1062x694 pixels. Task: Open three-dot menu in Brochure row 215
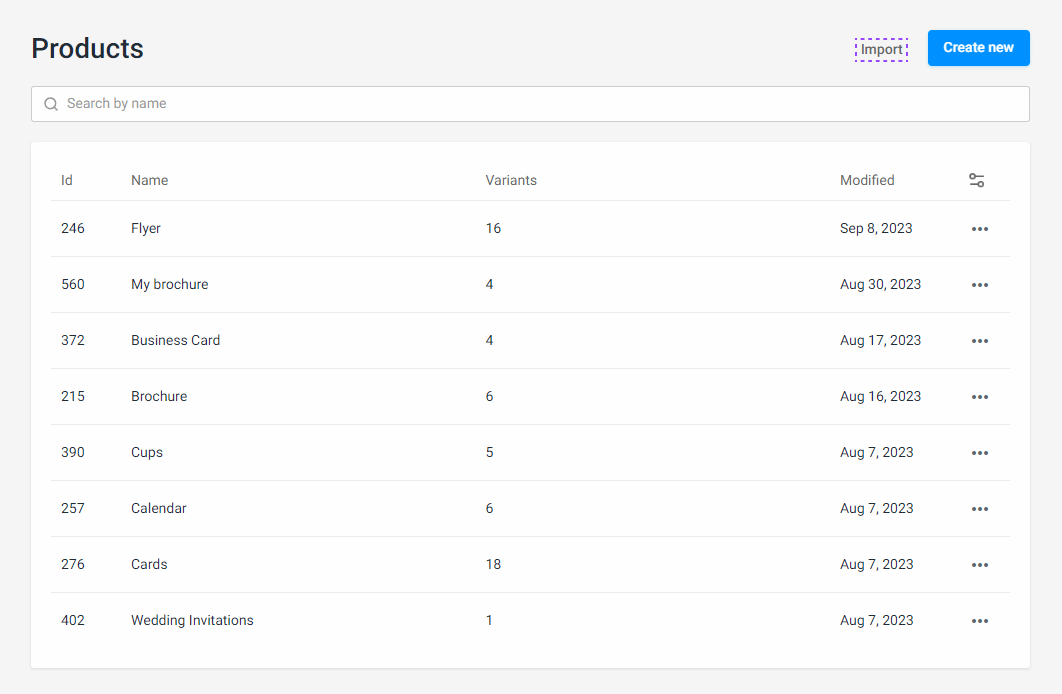(x=979, y=397)
